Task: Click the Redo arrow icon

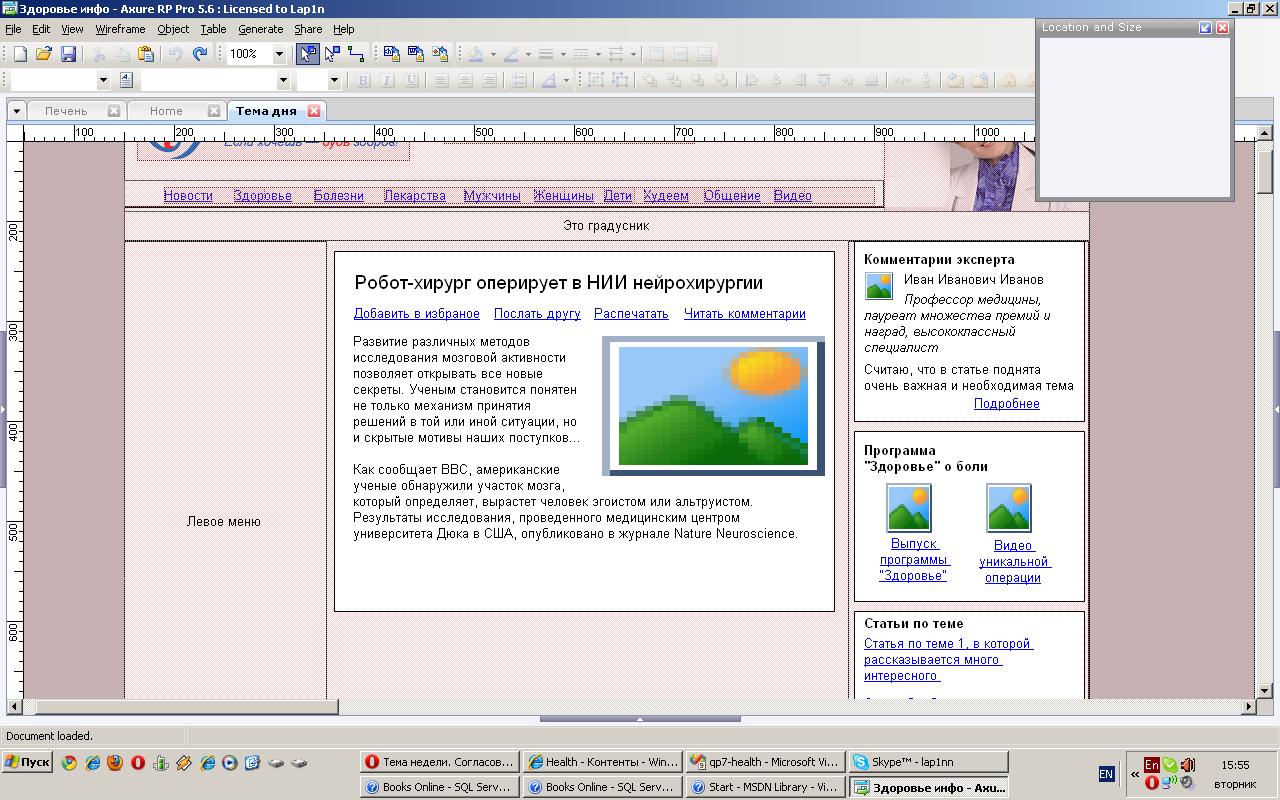Action: [200, 54]
